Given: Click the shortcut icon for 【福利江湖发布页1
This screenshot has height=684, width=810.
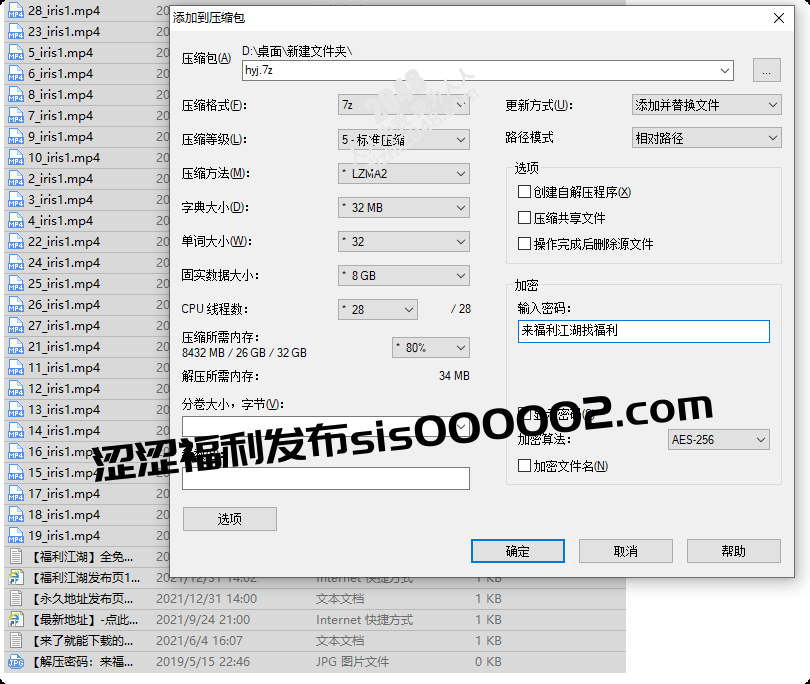Looking at the screenshot, I should 16,578.
